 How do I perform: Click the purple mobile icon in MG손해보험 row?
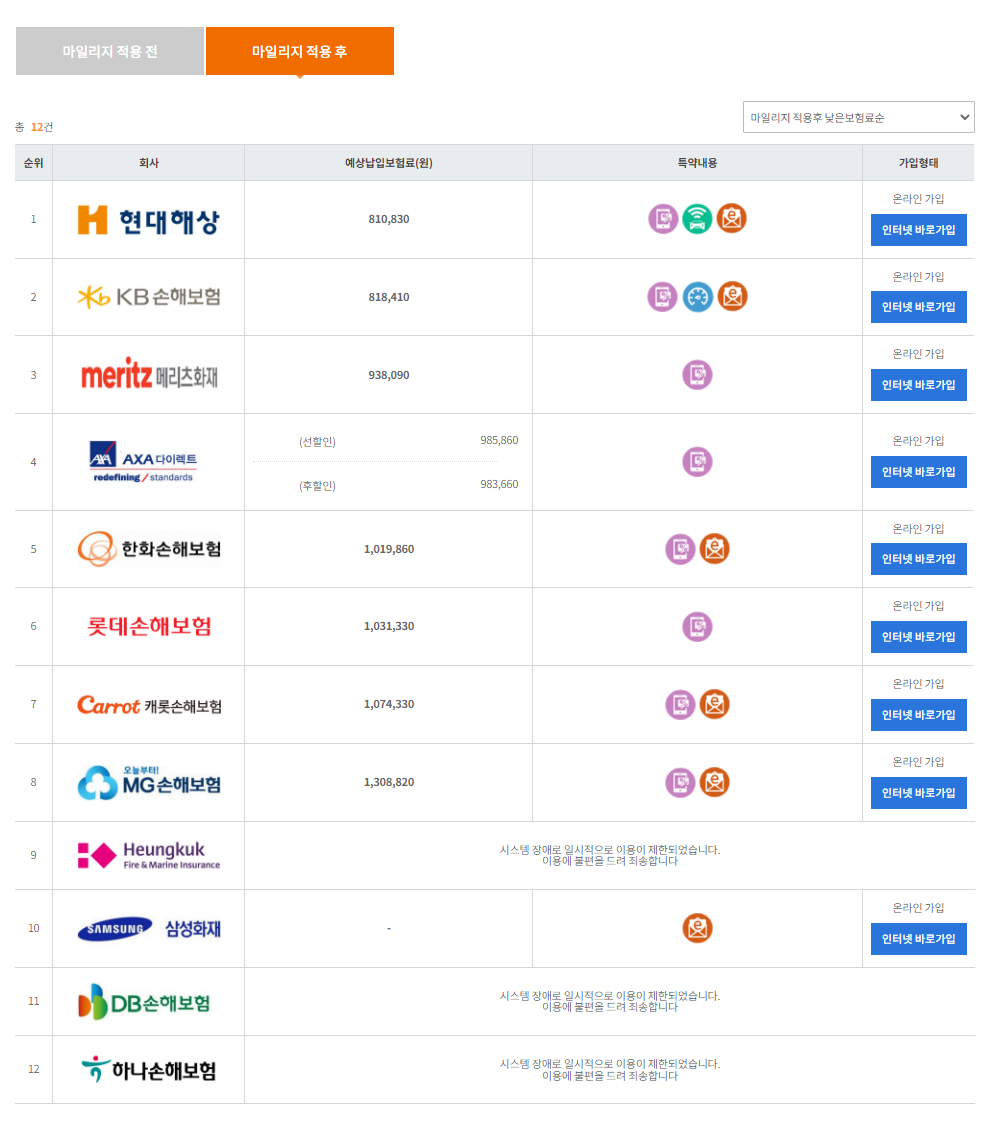[681, 783]
